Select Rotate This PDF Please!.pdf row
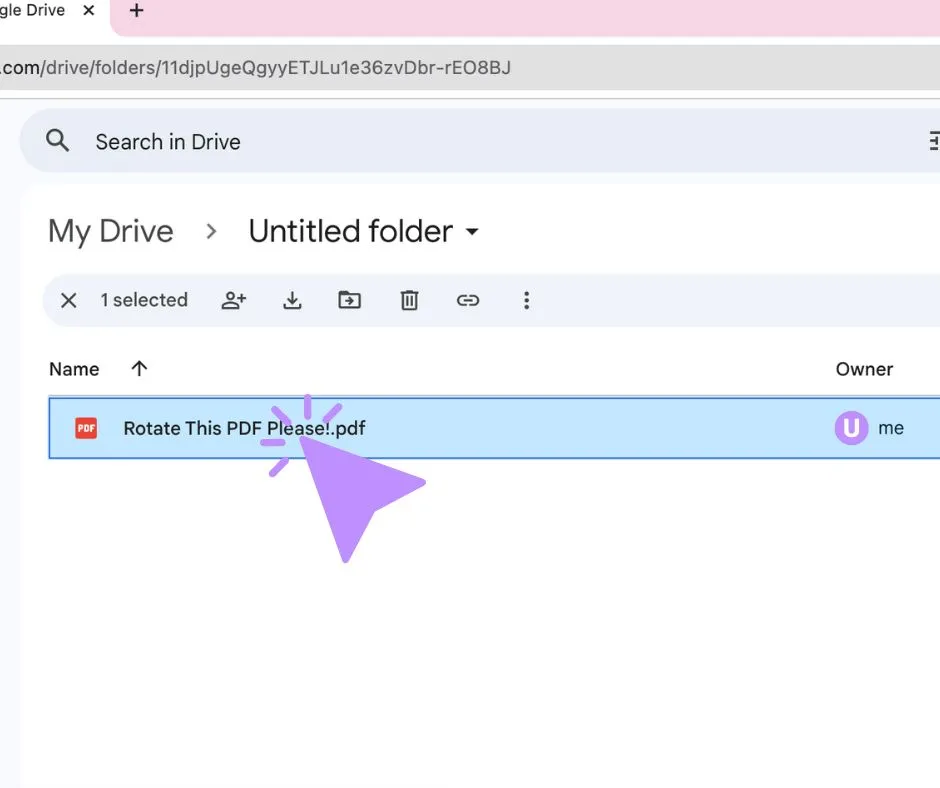Viewport: 940px width, 788px height. (244, 427)
